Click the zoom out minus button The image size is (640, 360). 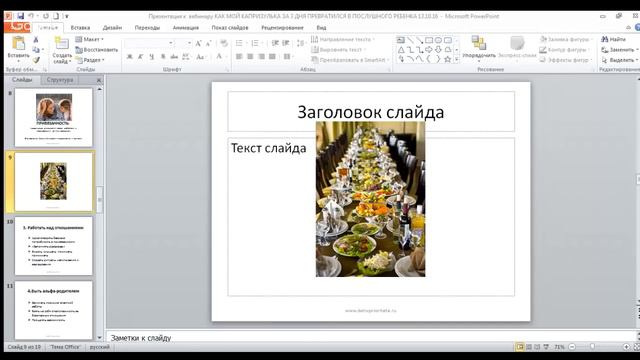[x=572, y=347]
